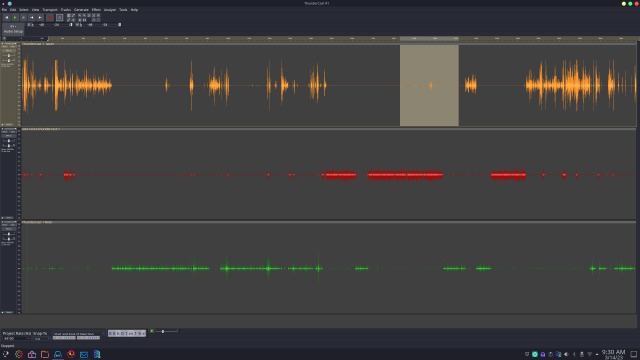Solo the orange top track

click(13, 47)
